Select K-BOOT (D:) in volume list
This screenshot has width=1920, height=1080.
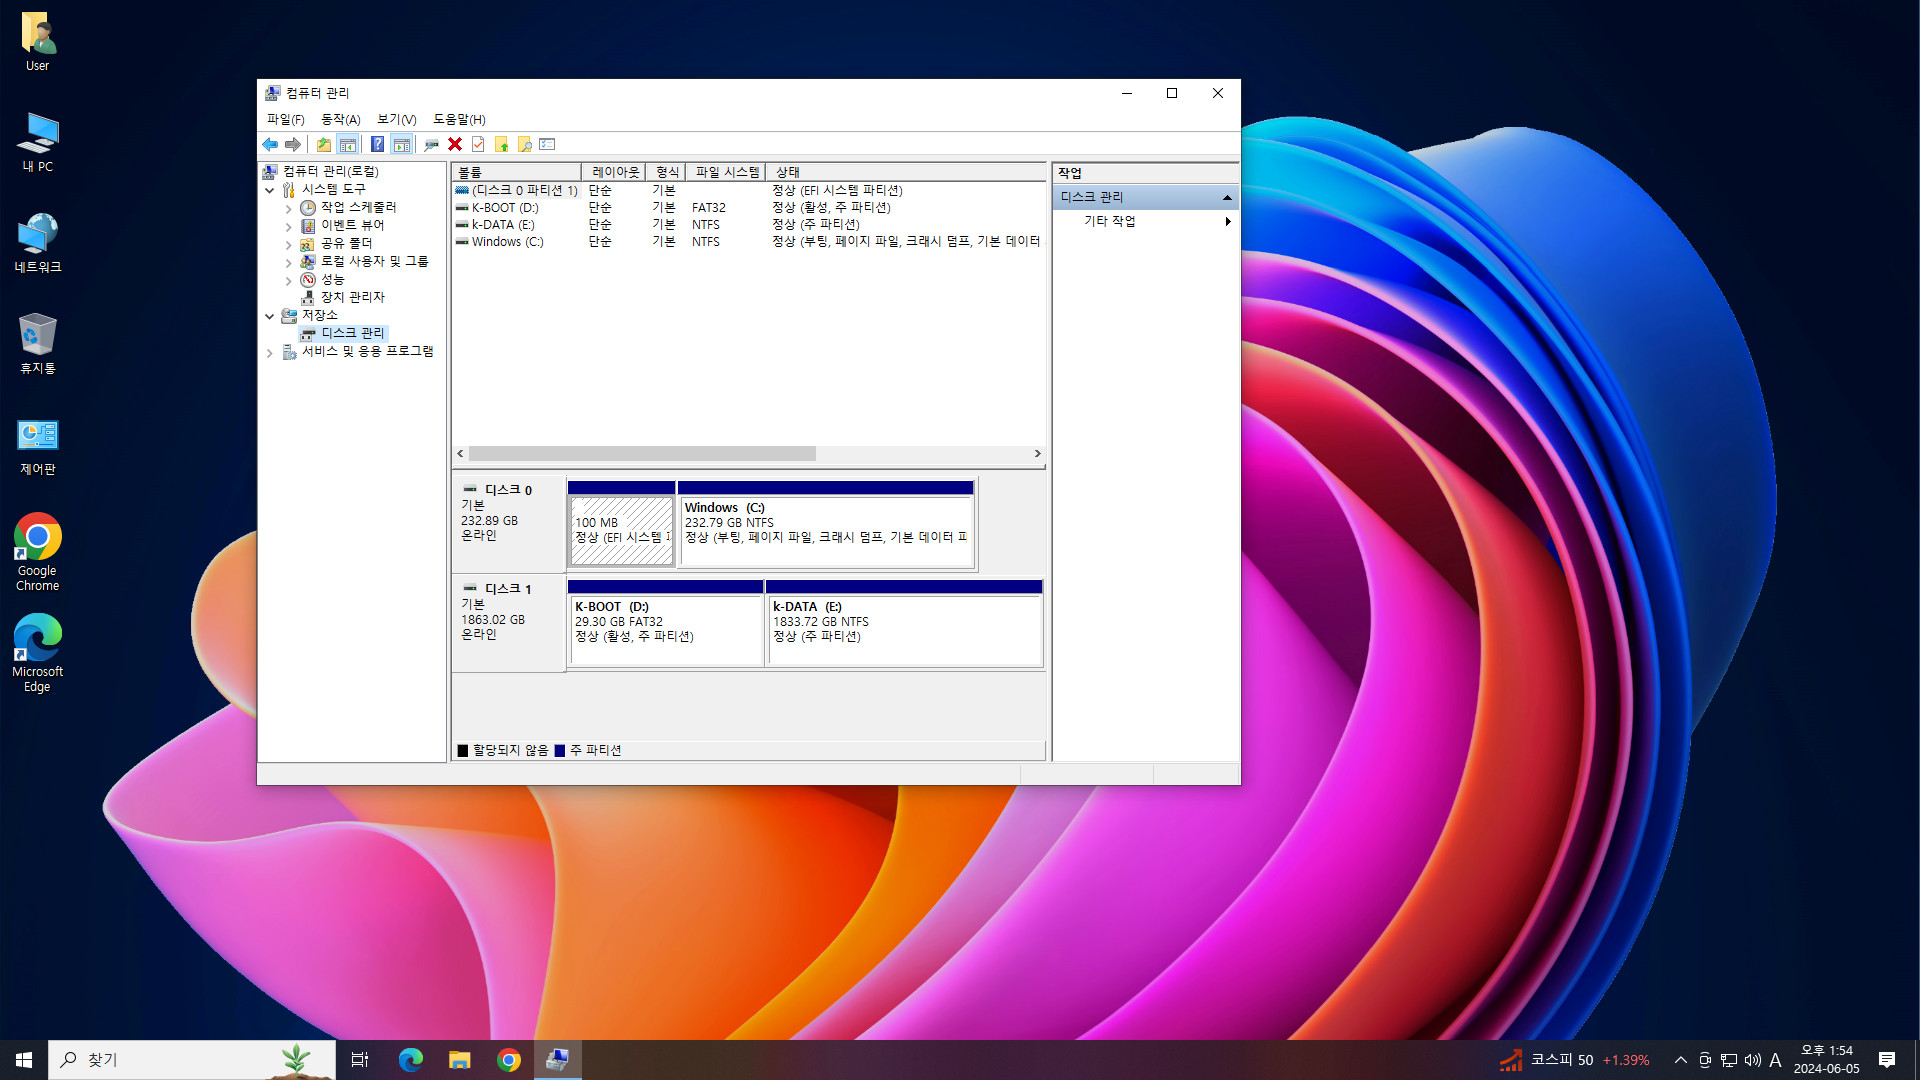click(749, 207)
